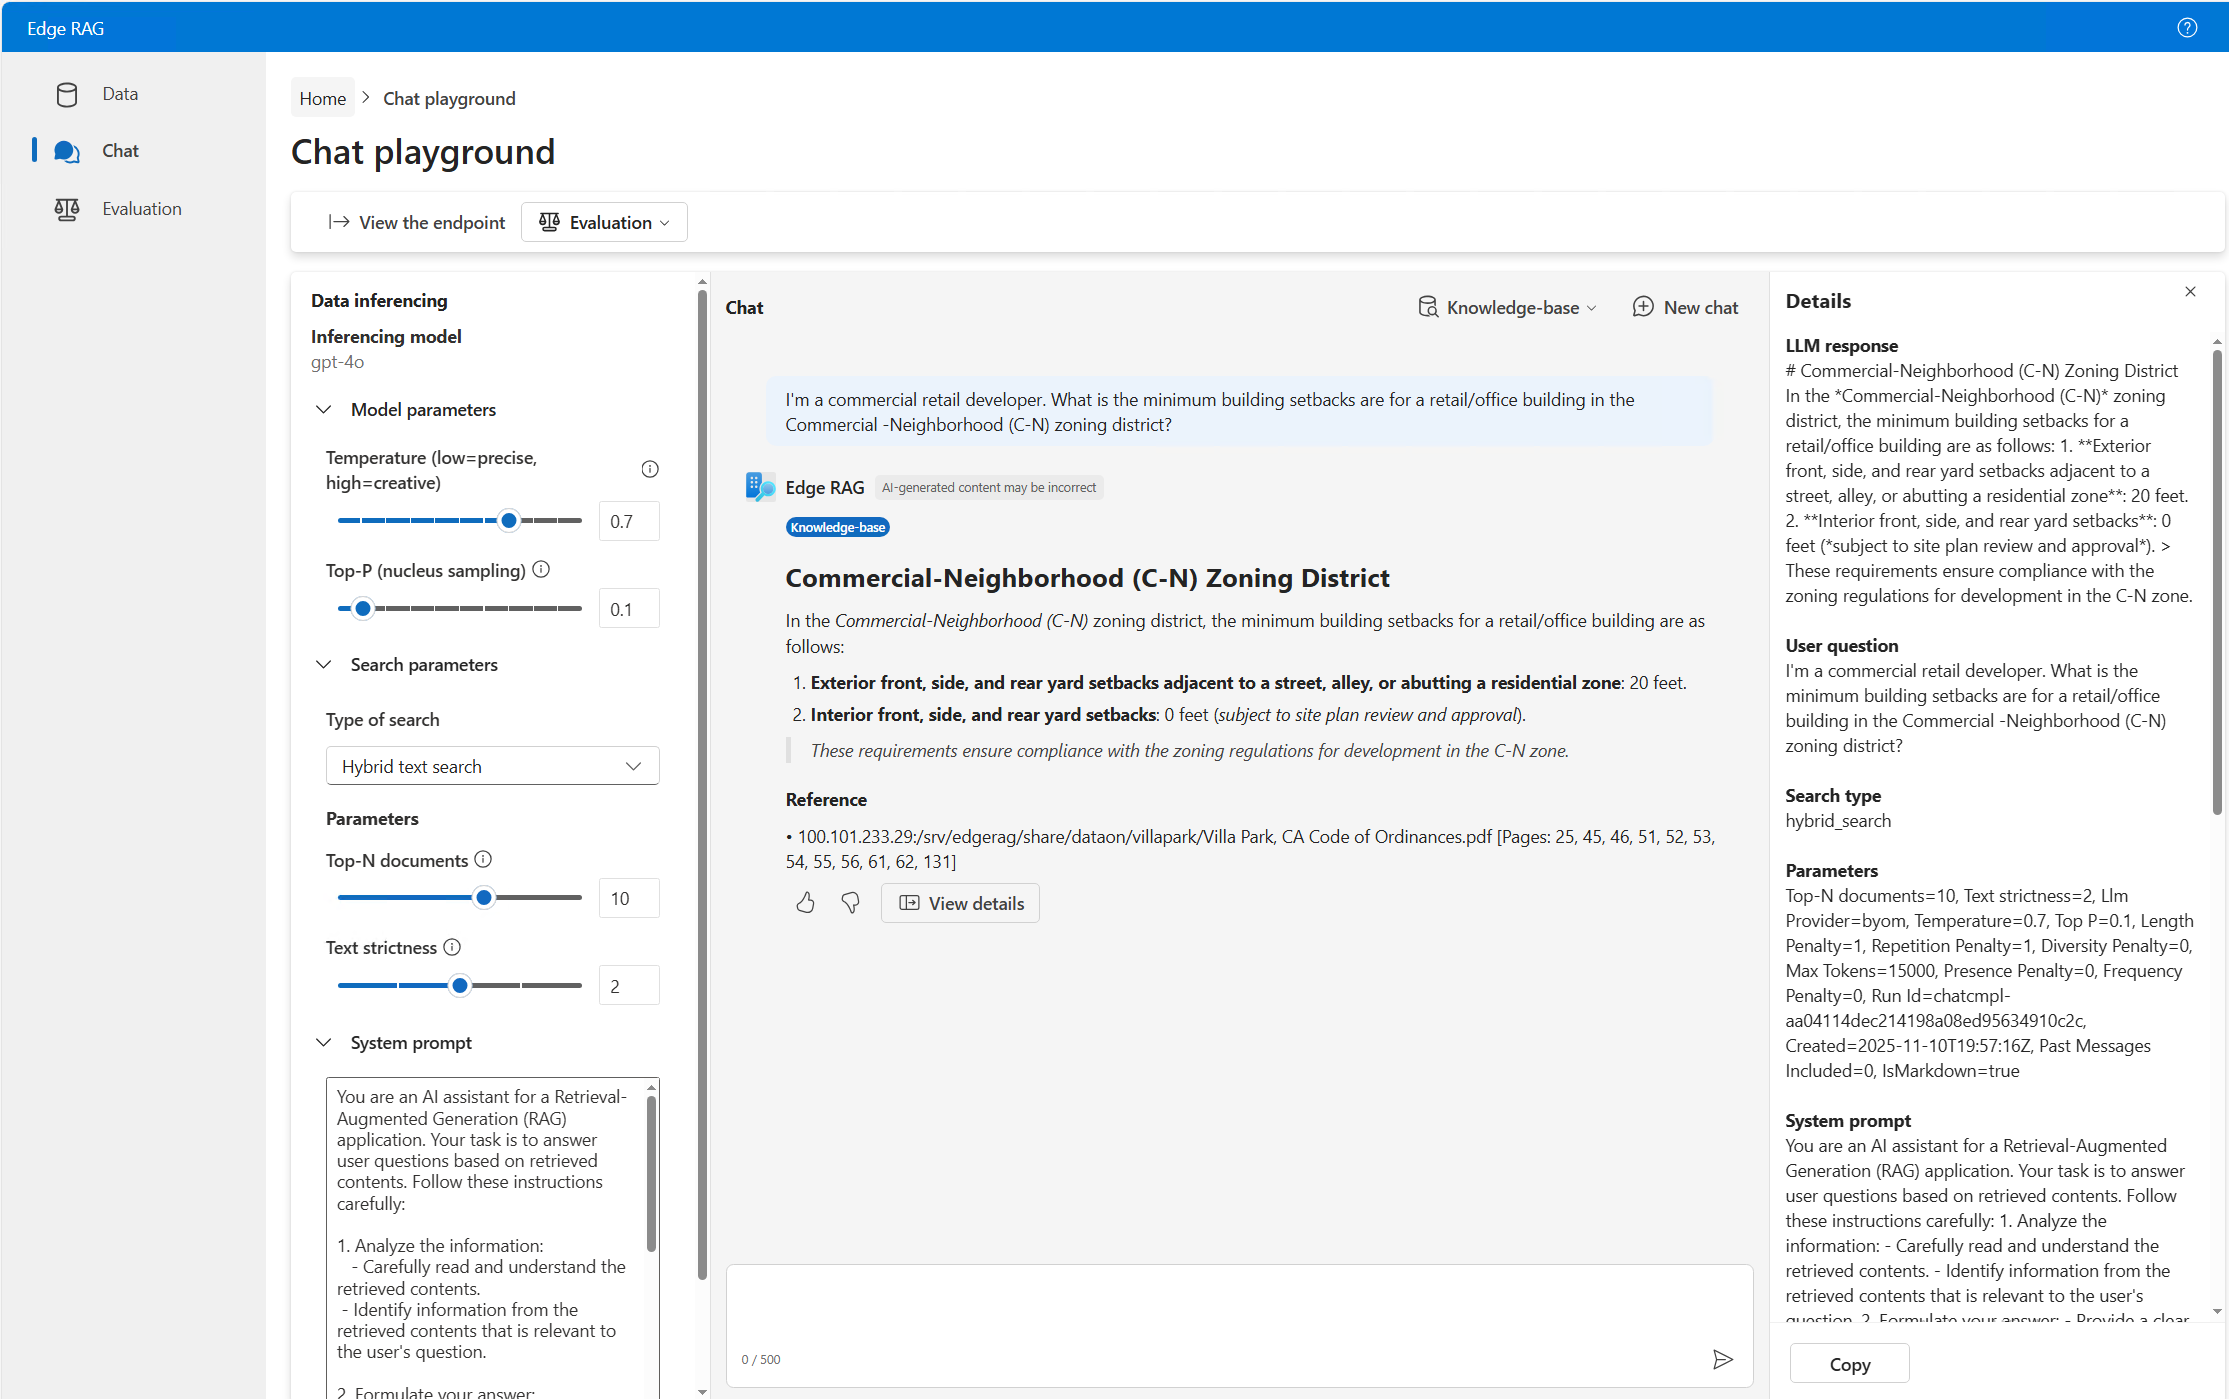The width and height of the screenshot is (2229, 1399).
Task: Click the thumbs down feedback icon
Action: [850, 903]
